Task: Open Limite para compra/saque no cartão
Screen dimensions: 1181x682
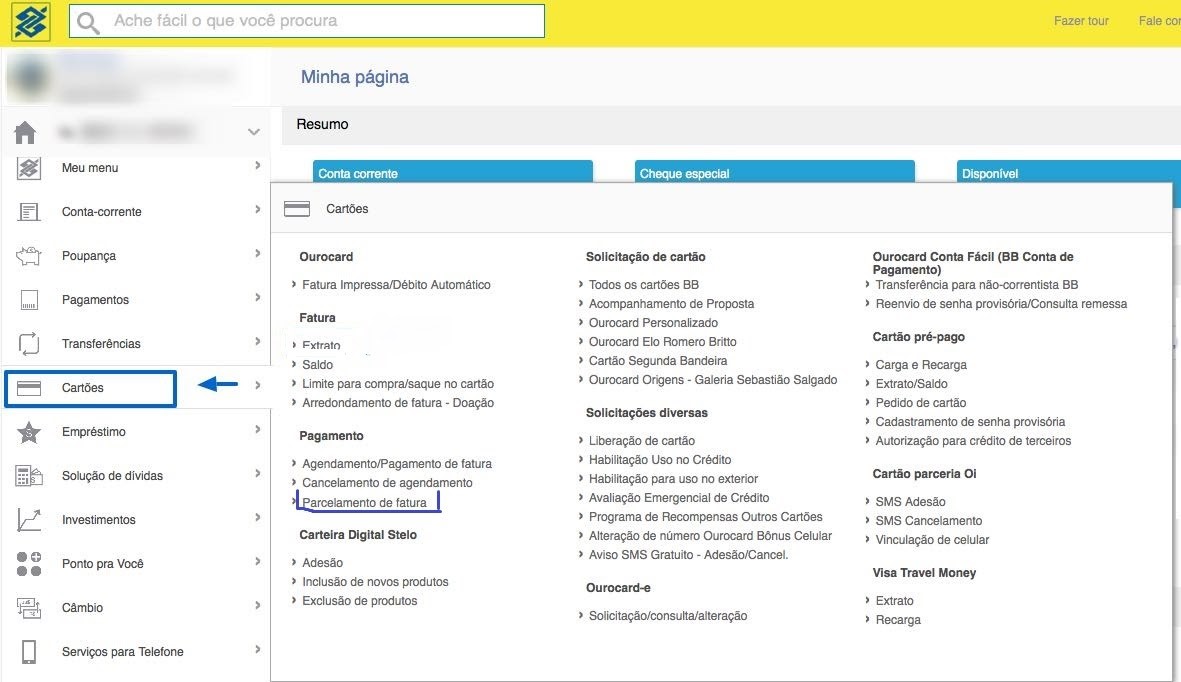Action: [x=398, y=384]
